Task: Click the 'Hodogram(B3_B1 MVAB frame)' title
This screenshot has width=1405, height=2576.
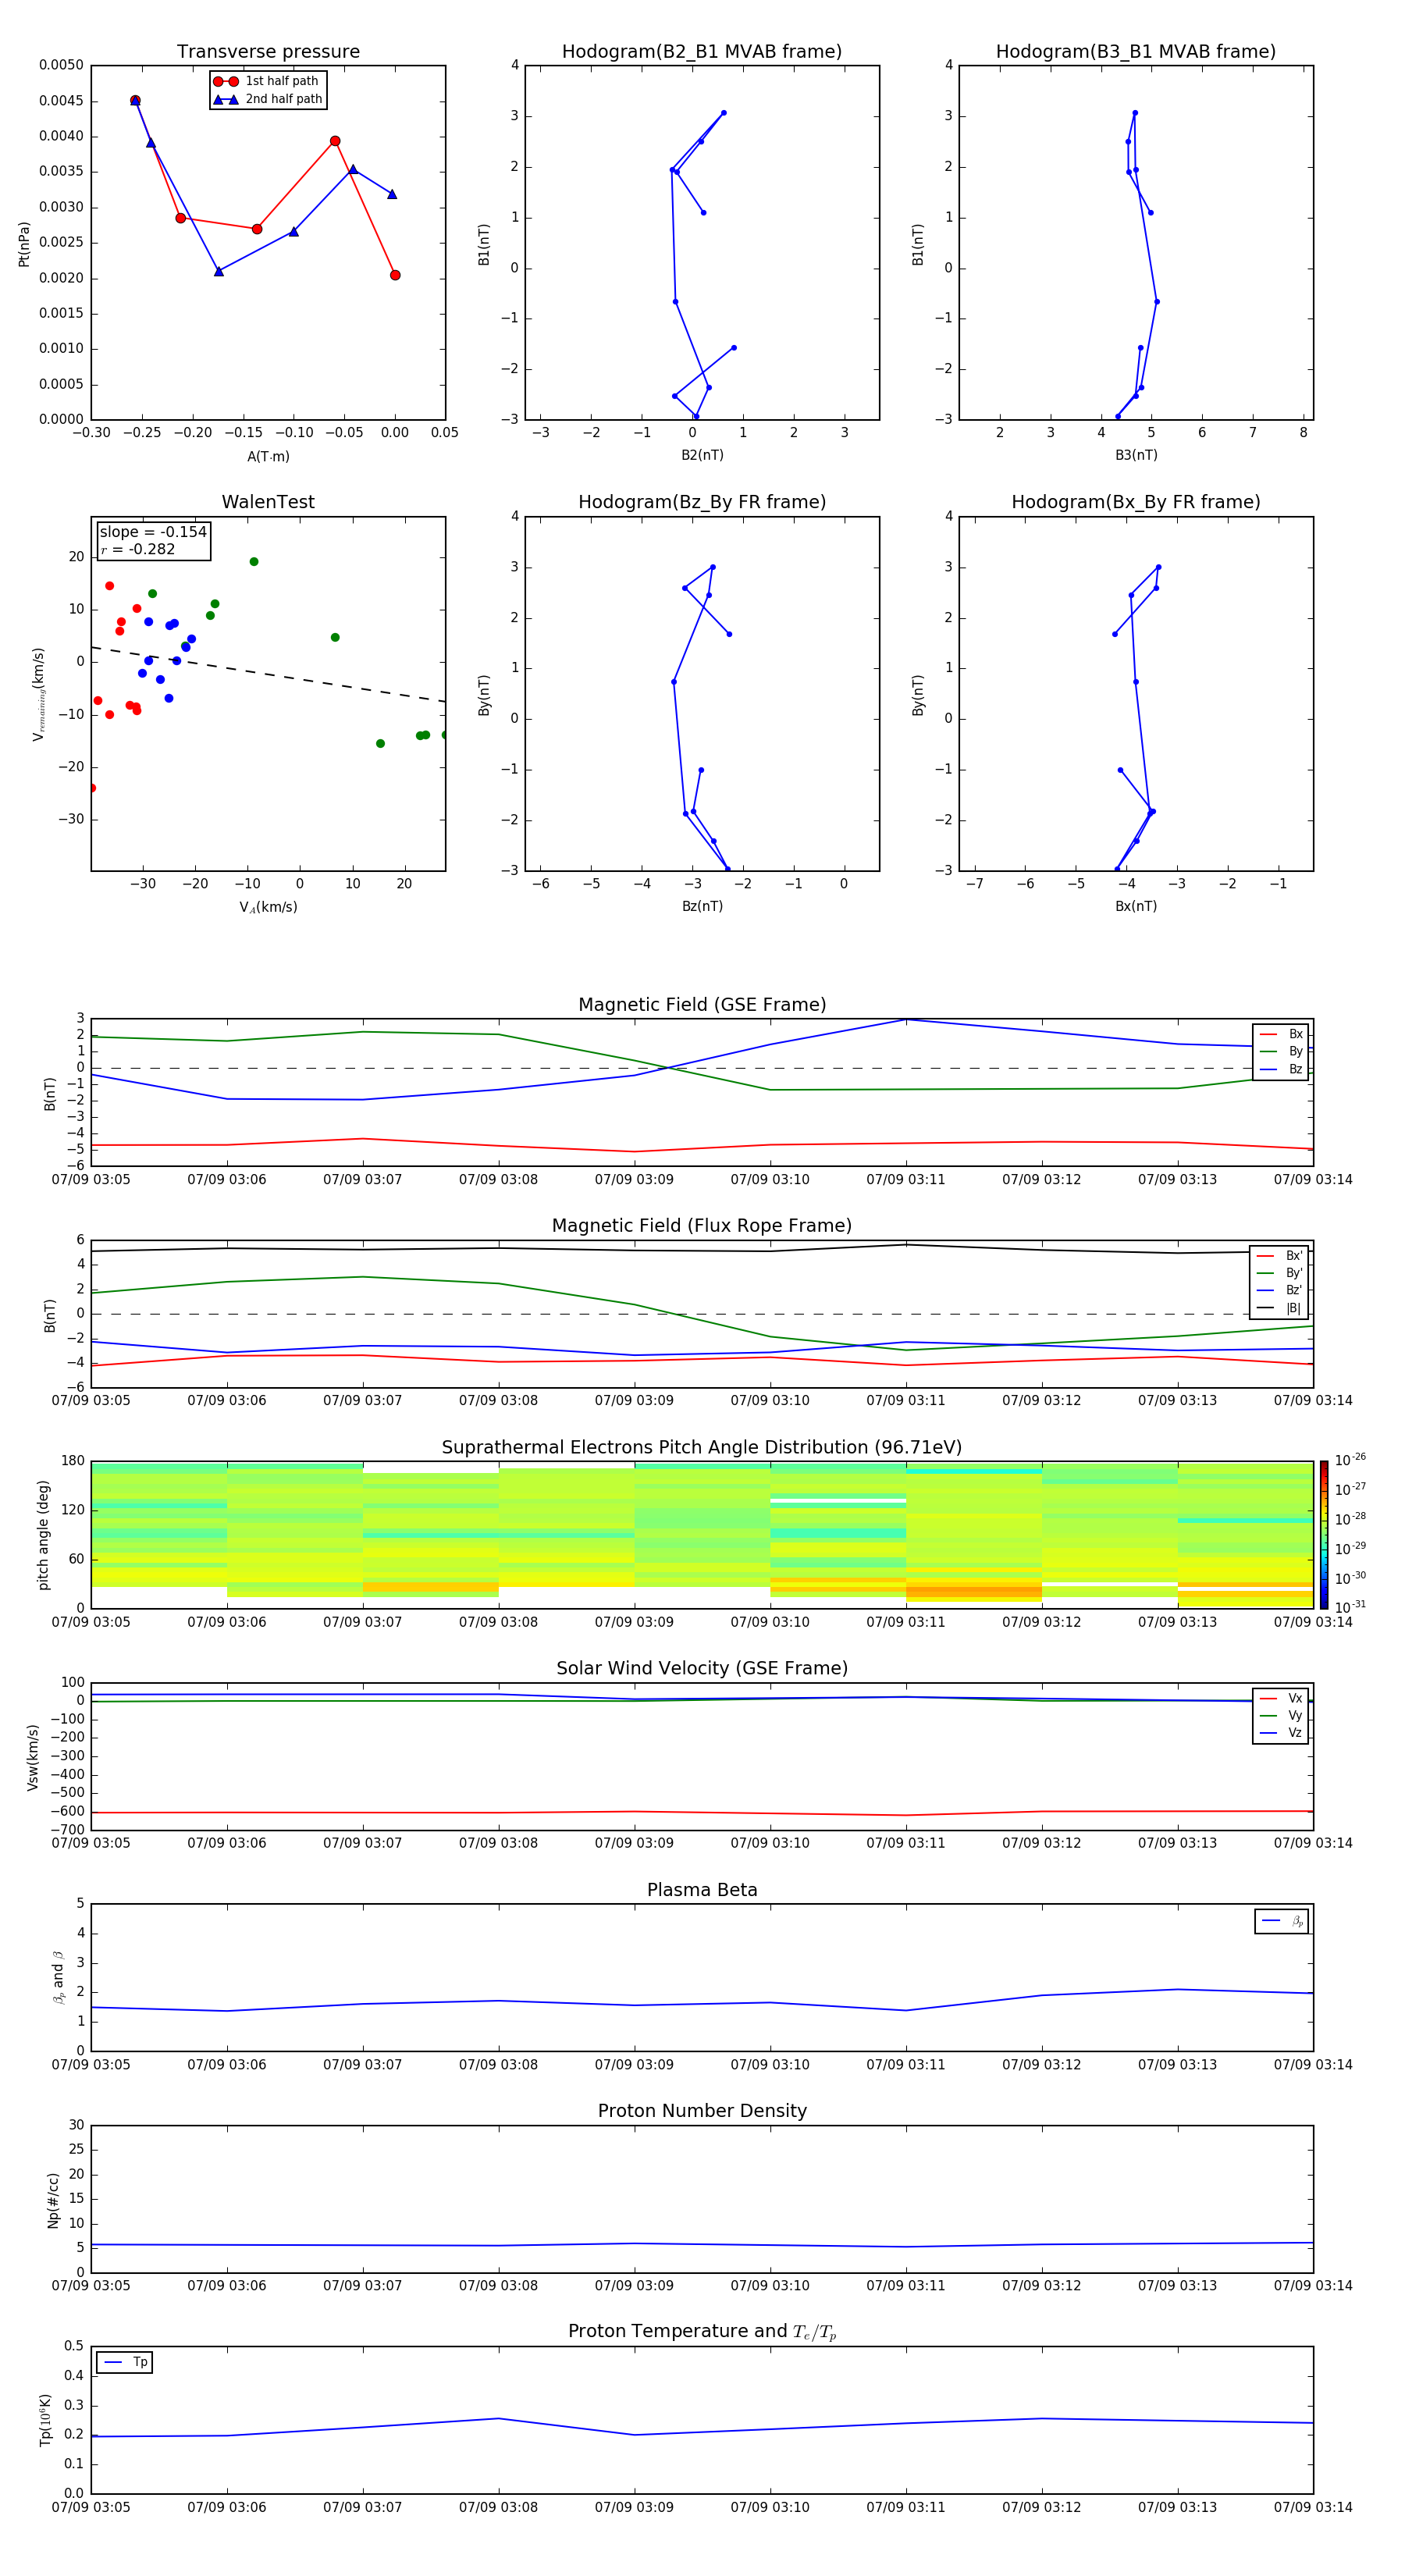Action: click(1136, 52)
